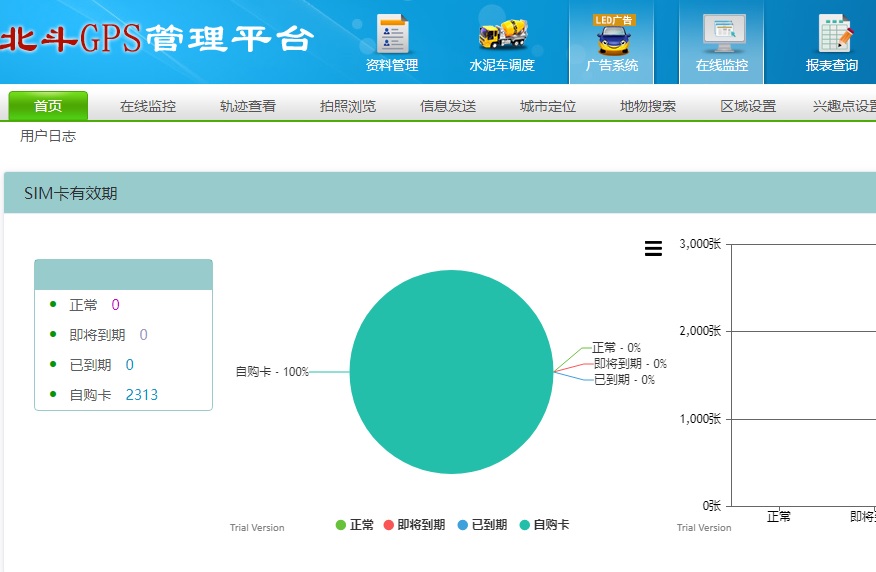Screen dimensions: 876x572
Task: Go to 信息发送 tab
Action: [448, 106]
